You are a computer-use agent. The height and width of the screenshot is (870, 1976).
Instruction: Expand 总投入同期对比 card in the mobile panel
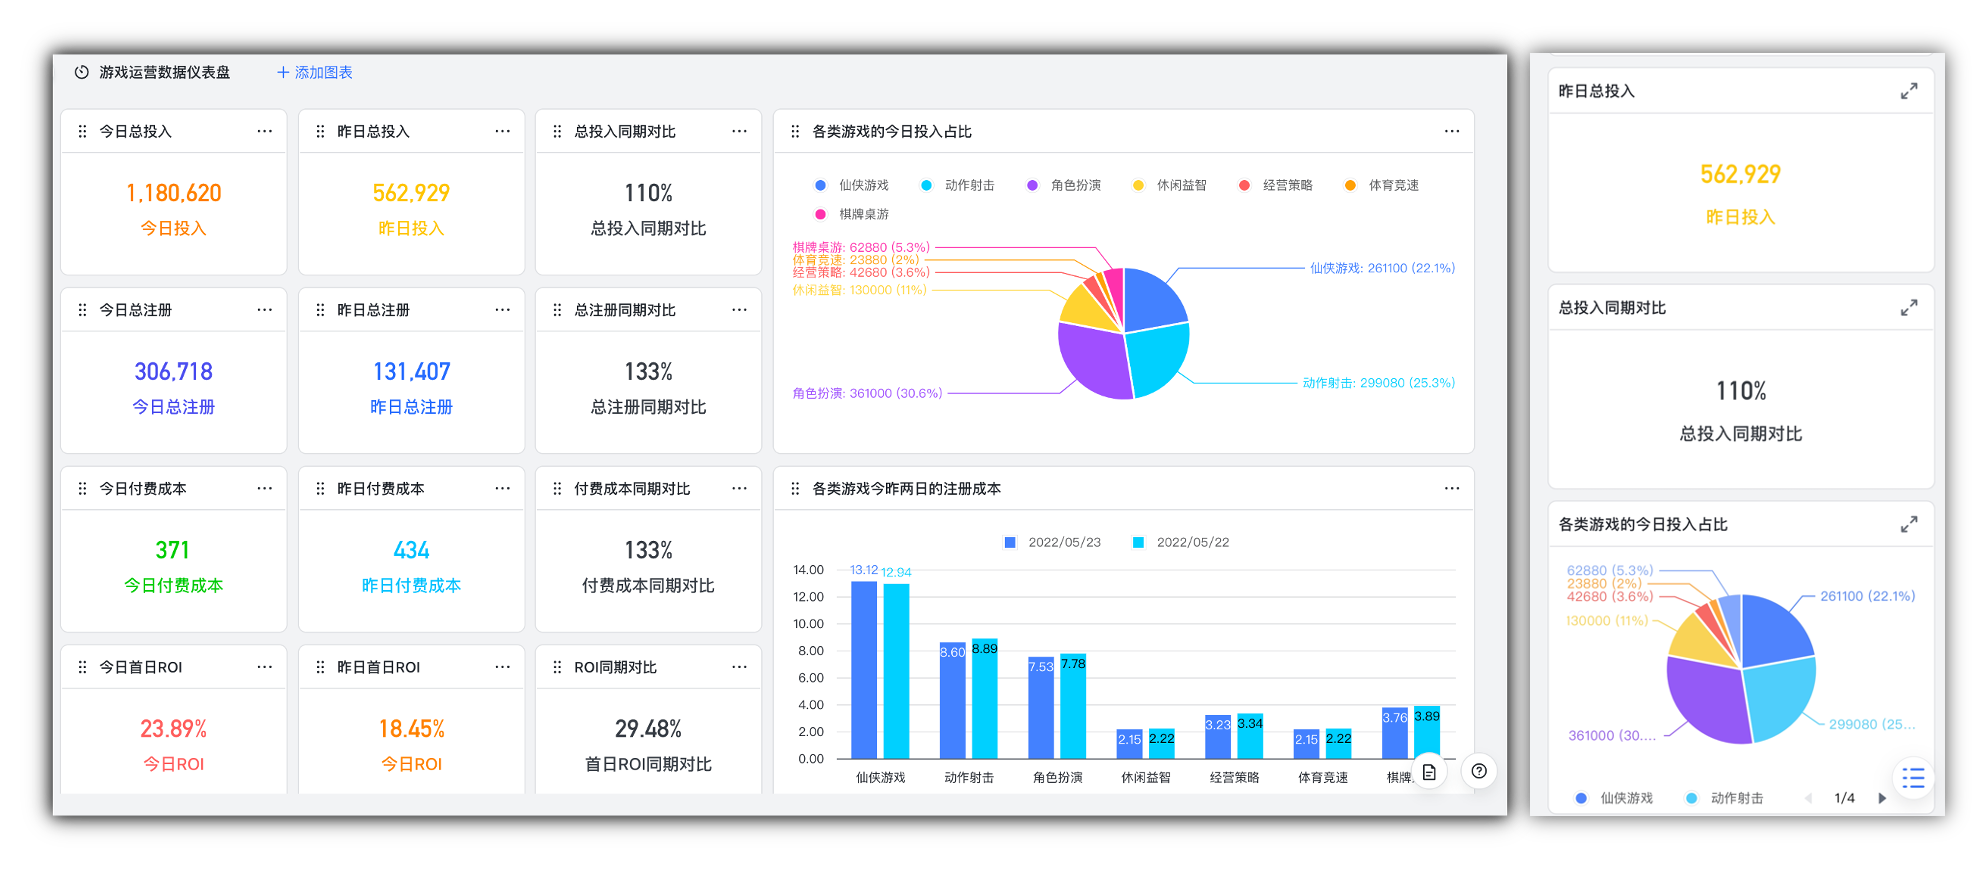(1909, 308)
